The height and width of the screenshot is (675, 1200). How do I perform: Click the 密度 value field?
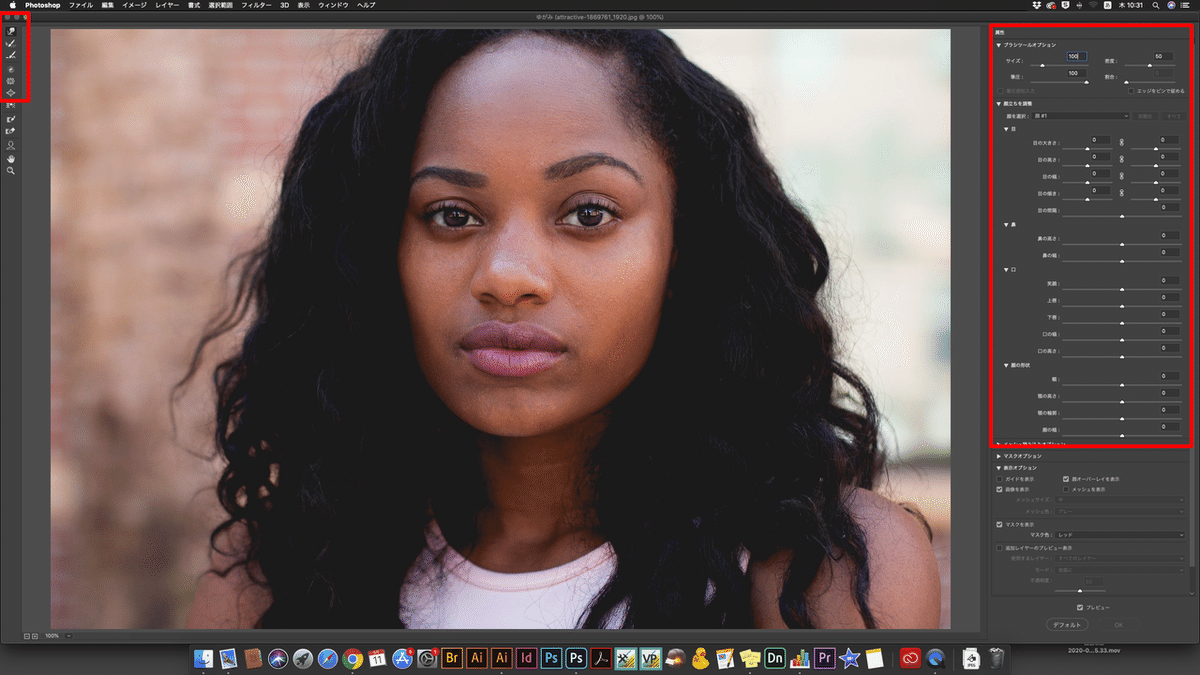1163,56
